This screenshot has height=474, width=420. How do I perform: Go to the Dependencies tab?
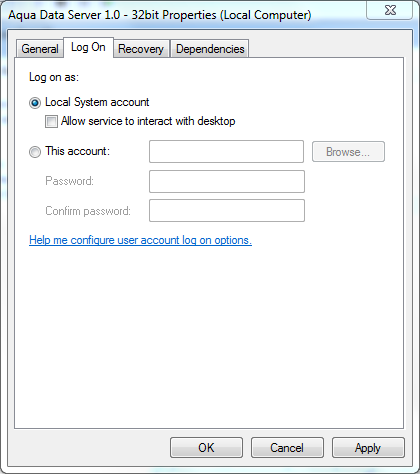click(x=210, y=49)
